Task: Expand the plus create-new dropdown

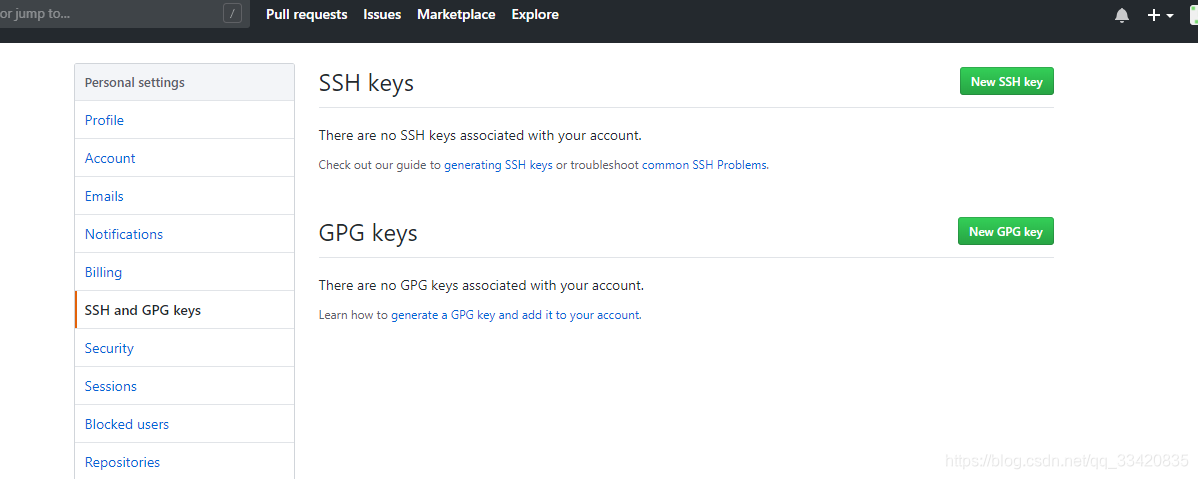Action: pyautogui.click(x=1161, y=15)
